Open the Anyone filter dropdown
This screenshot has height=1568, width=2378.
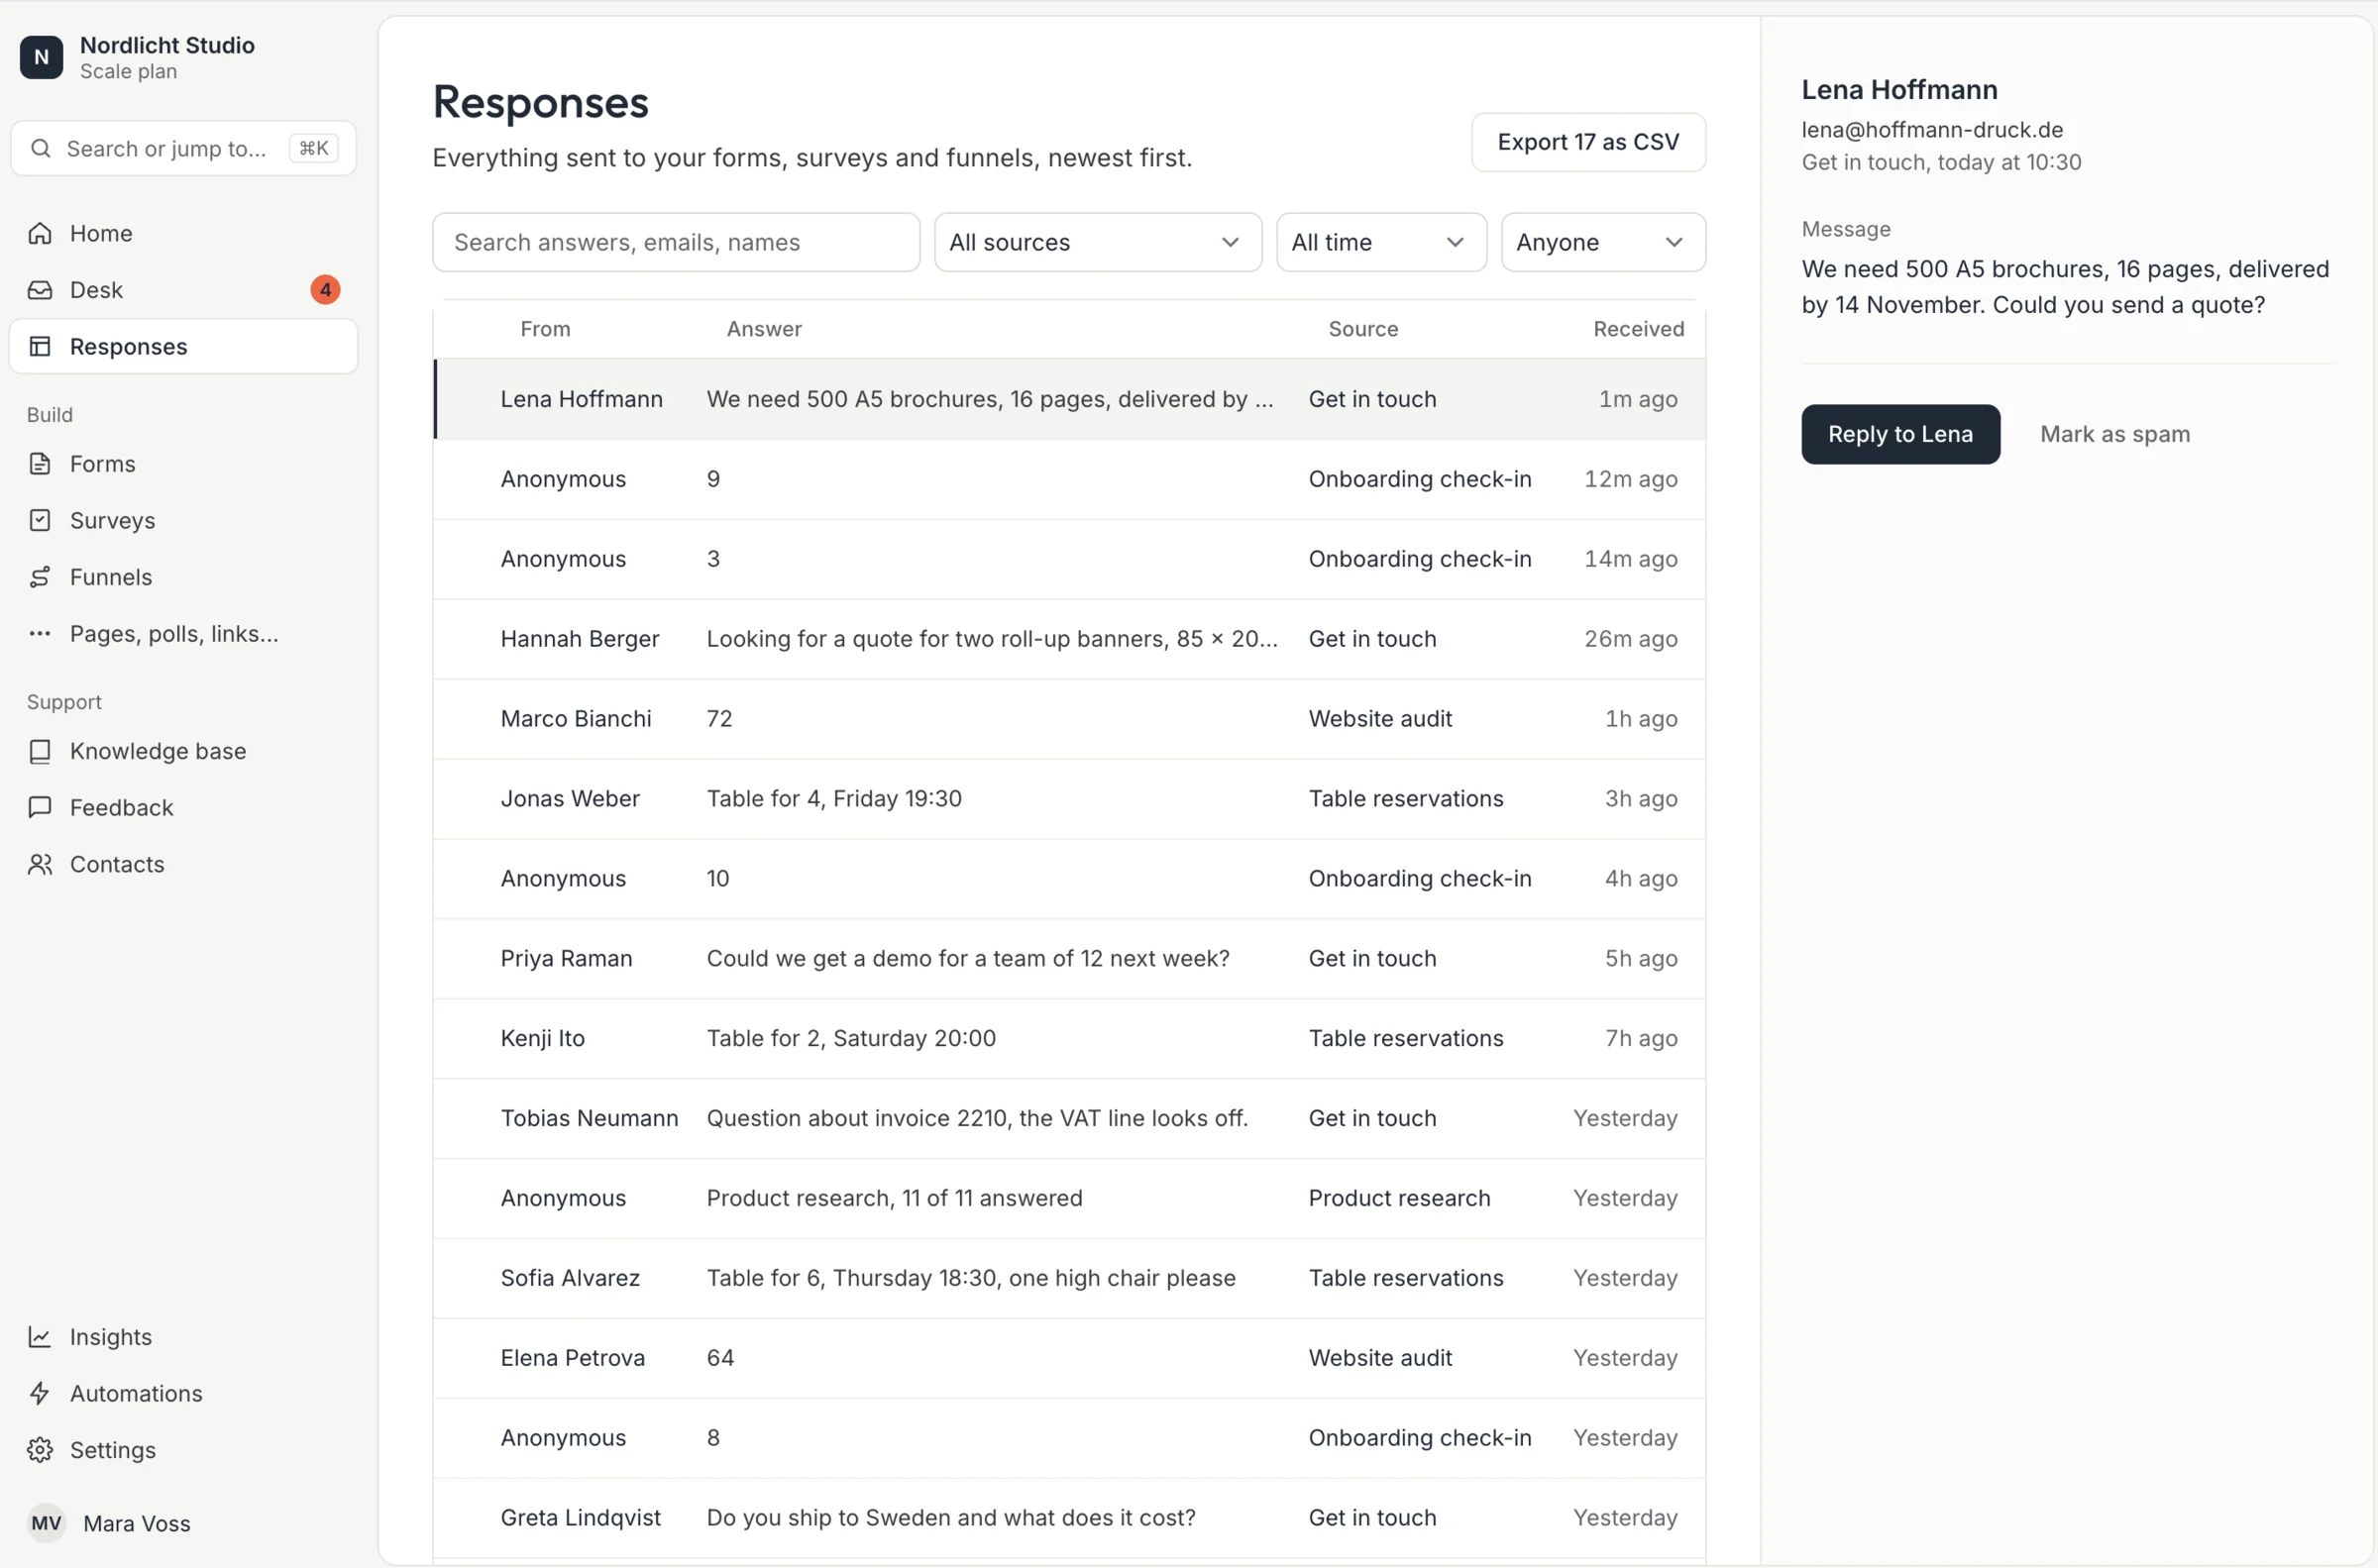[x=1603, y=242]
